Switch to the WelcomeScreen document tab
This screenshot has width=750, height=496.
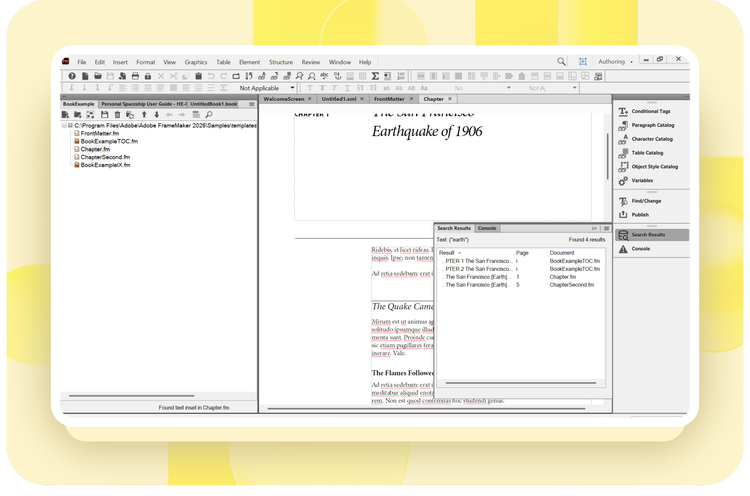(x=284, y=99)
